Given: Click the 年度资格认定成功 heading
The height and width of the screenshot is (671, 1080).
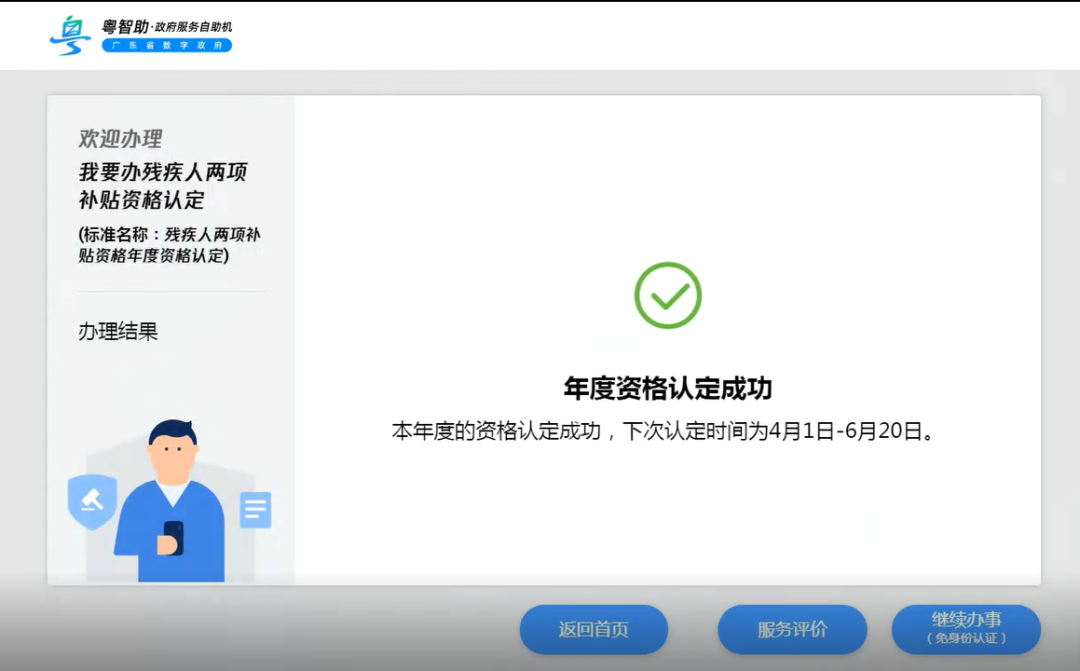Looking at the screenshot, I should (668, 385).
